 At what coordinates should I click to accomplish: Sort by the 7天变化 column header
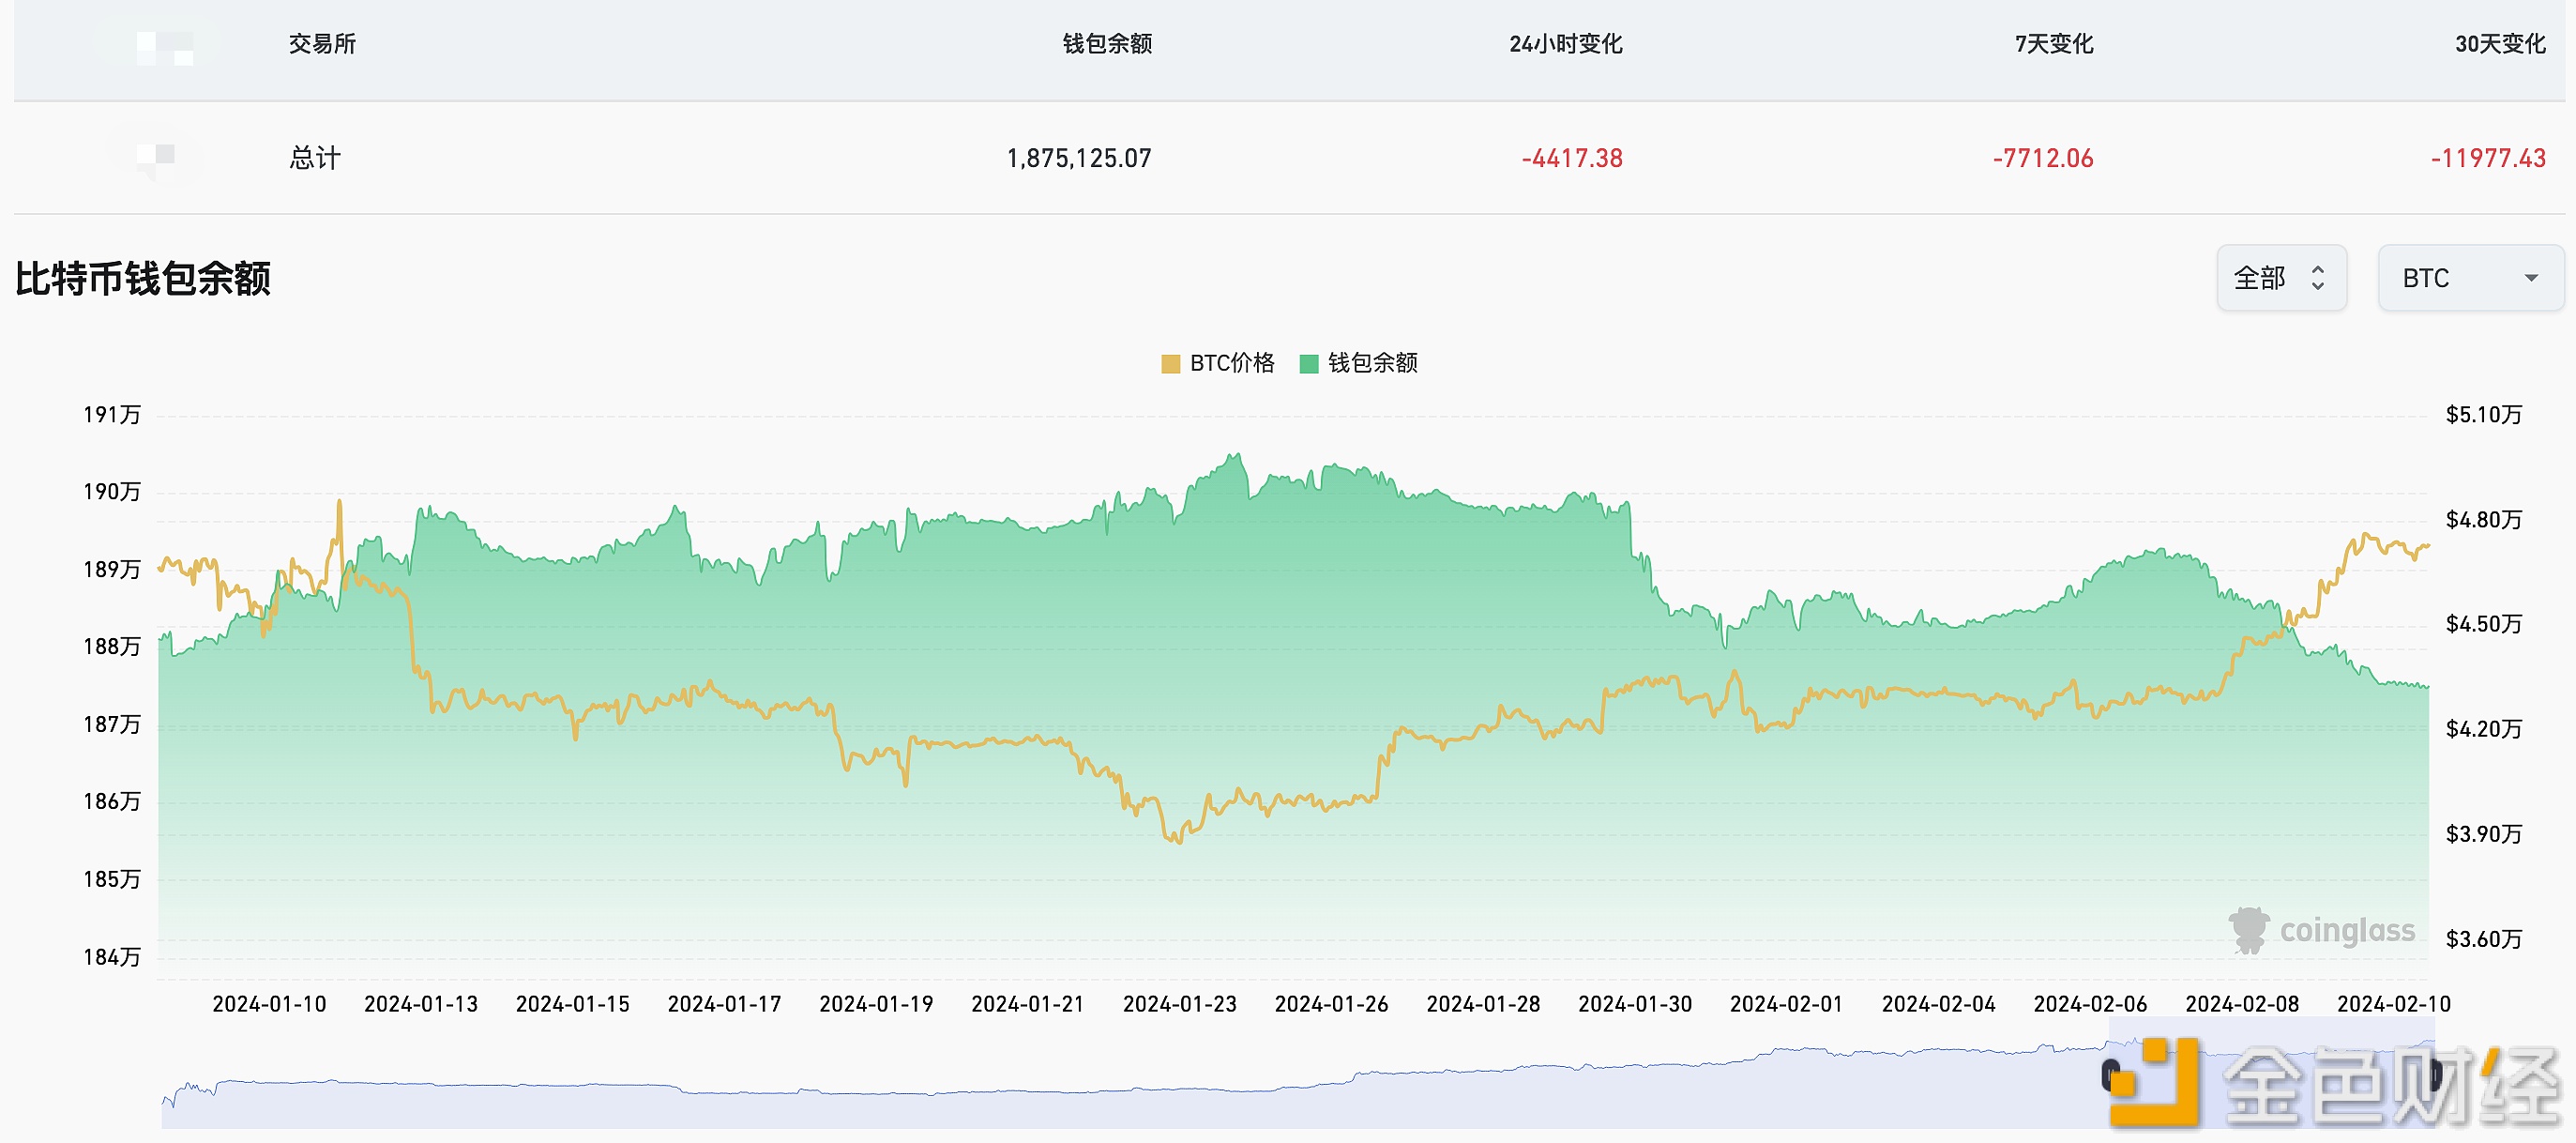2054,44
